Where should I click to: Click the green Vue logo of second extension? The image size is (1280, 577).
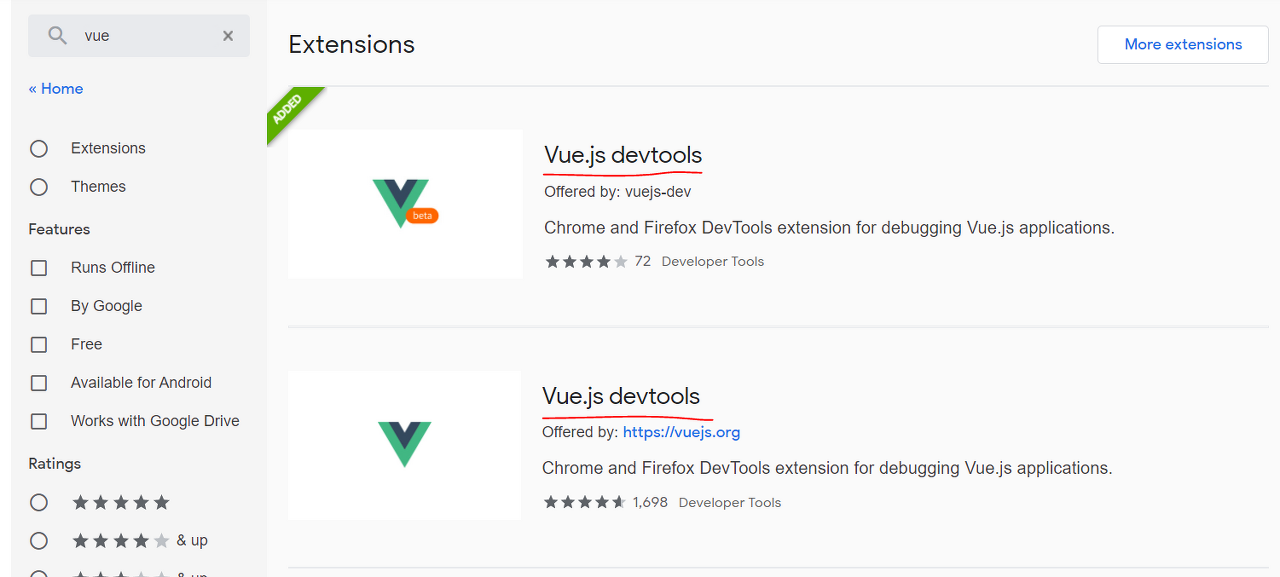pyautogui.click(x=404, y=444)
